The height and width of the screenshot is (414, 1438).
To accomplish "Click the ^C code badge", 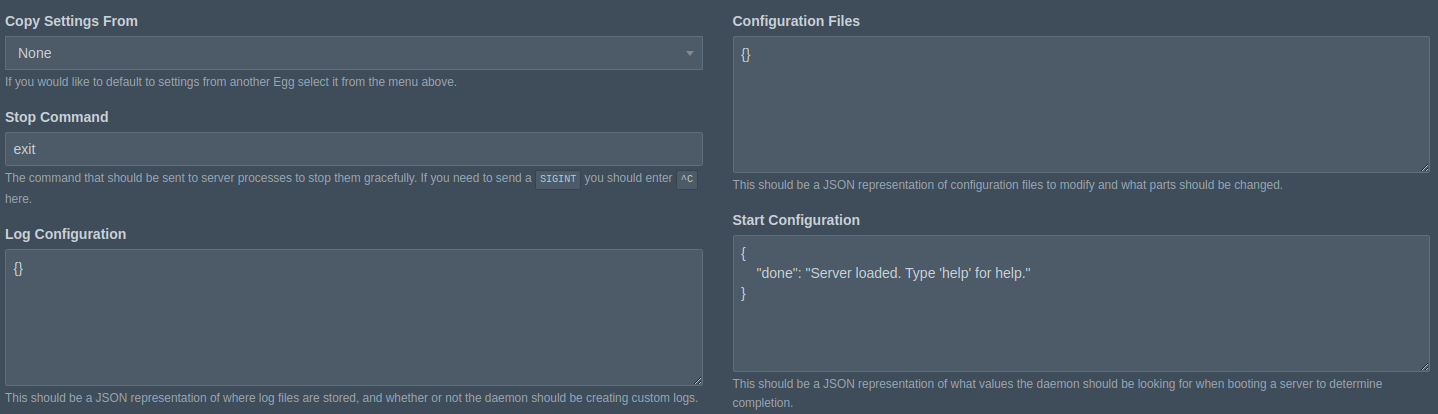I will [686, 179].
